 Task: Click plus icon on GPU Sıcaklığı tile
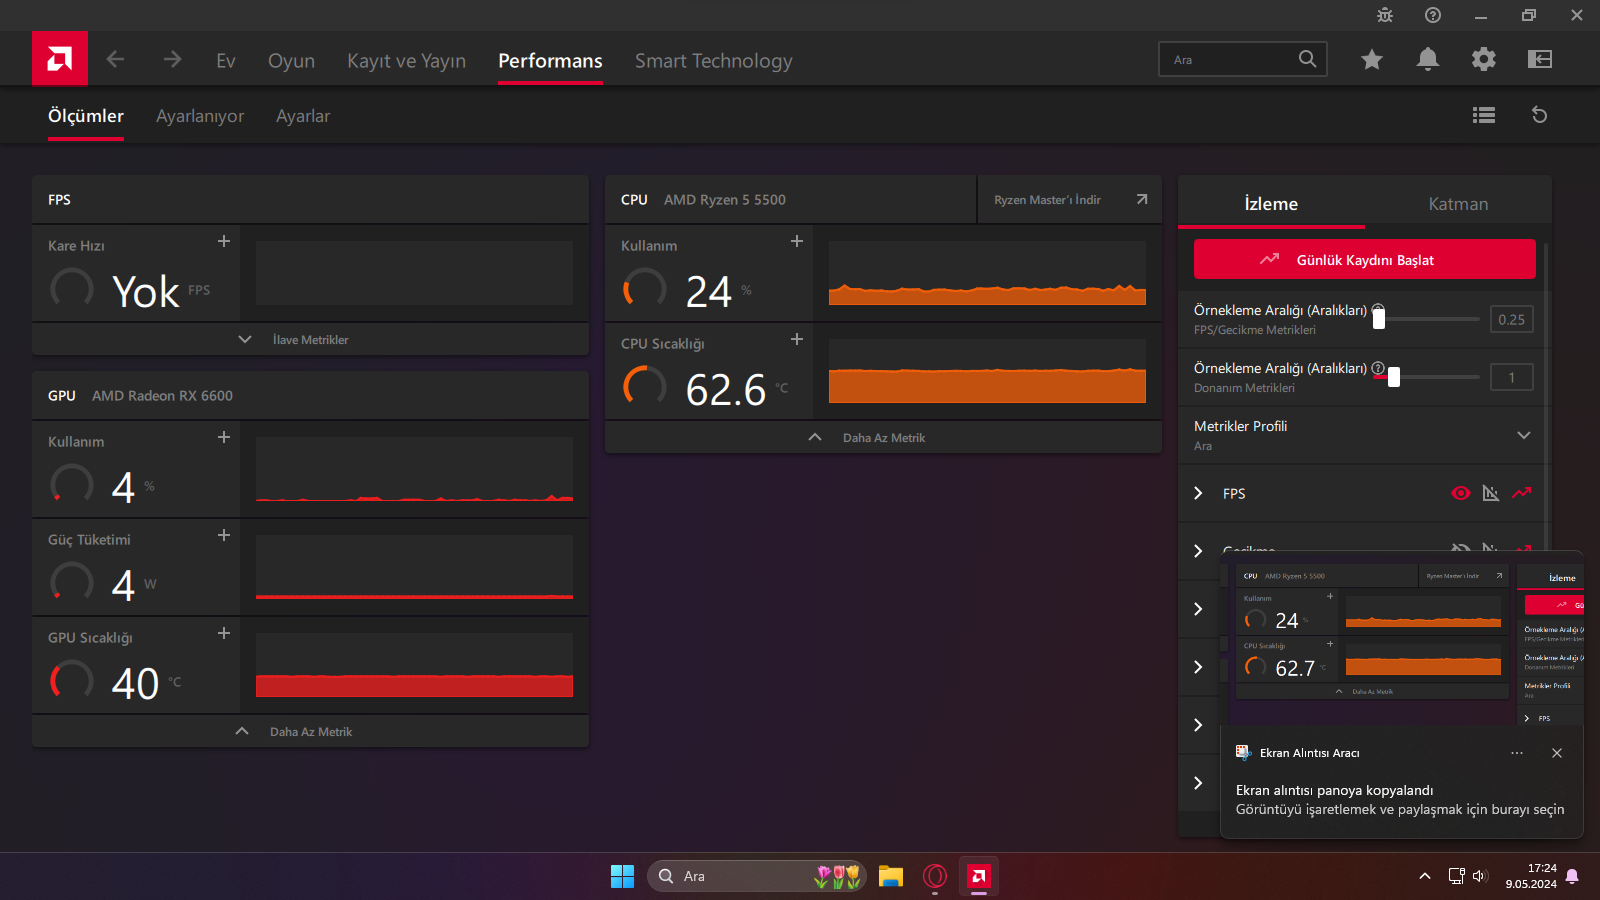224,633
